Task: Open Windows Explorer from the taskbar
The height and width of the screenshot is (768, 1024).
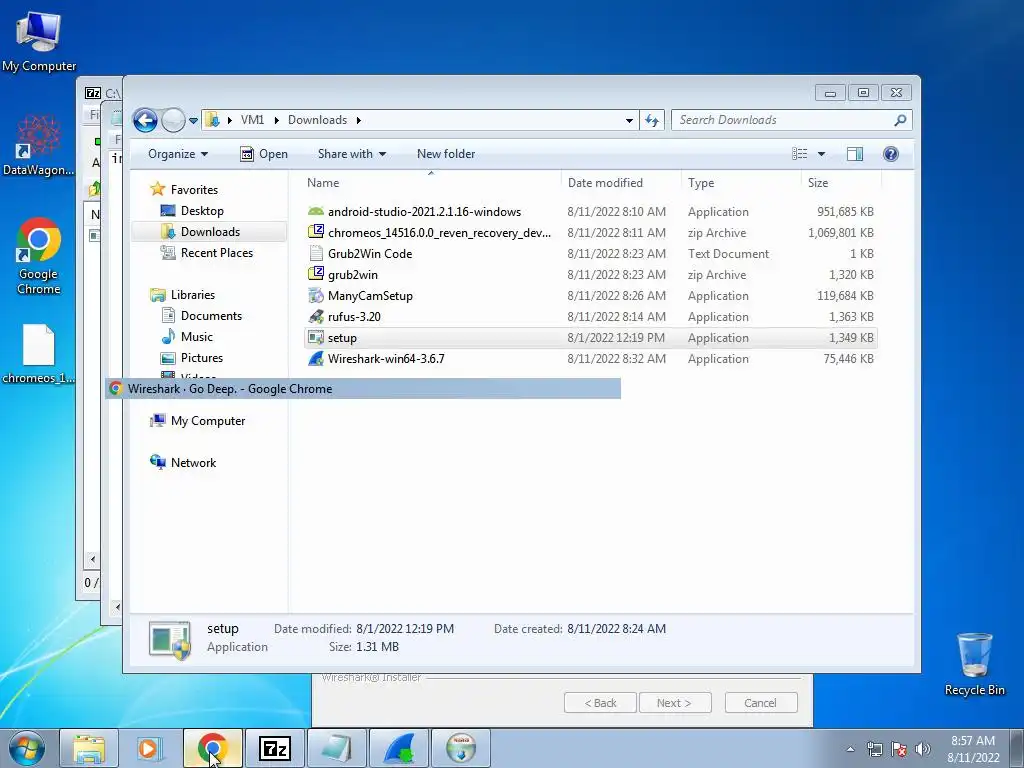Action: tap(89, 748)
